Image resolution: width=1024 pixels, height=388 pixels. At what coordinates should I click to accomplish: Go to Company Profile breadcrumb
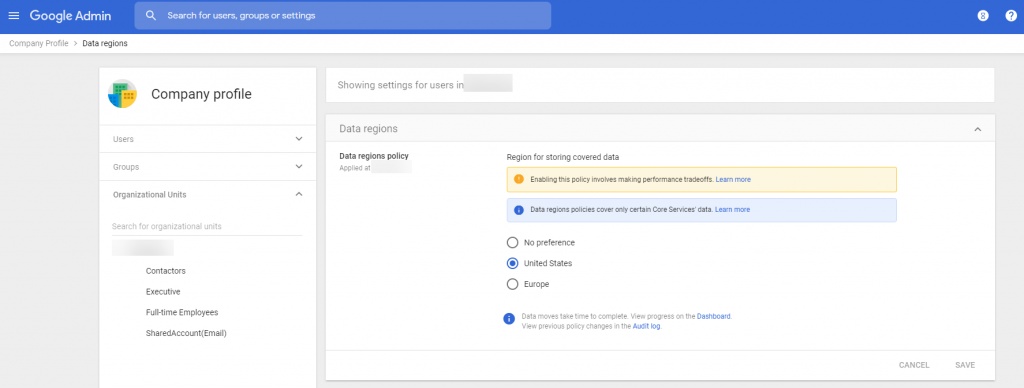click(x=39, y=44)
